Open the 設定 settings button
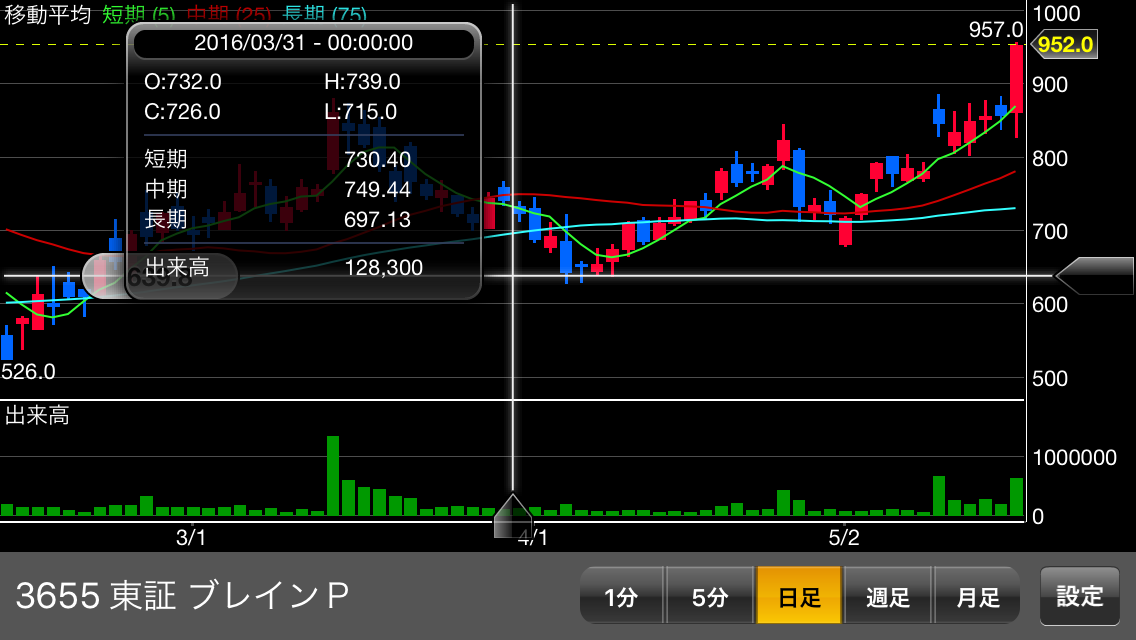The height and width of the screenshot is (640, 1136). (x=1080, y=596)
